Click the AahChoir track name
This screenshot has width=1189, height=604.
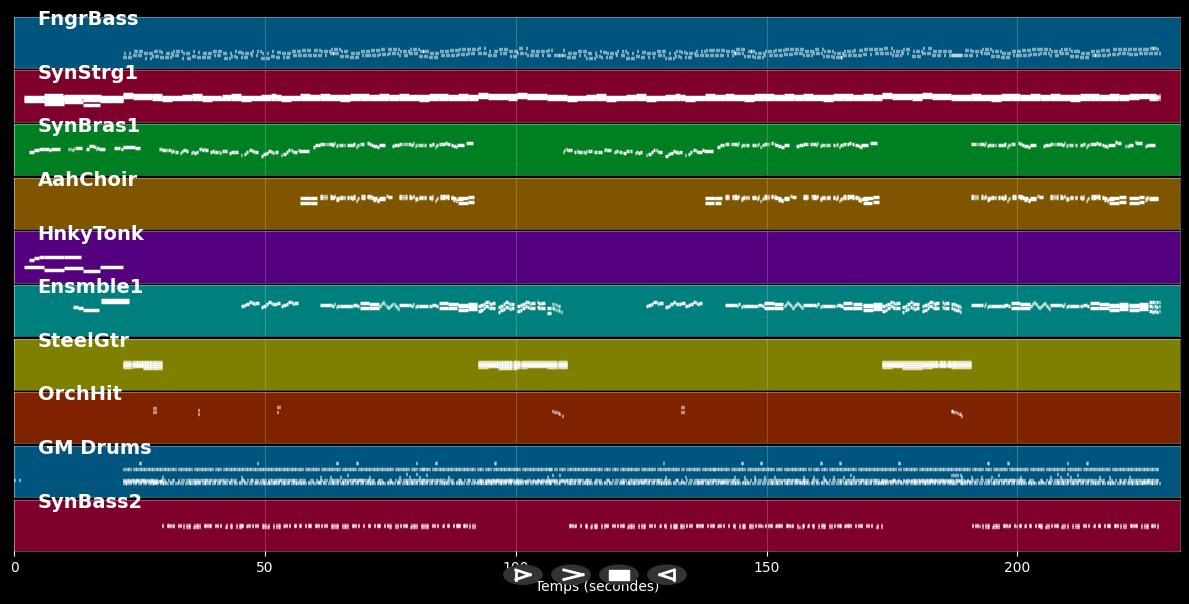(x=87, y=180)
